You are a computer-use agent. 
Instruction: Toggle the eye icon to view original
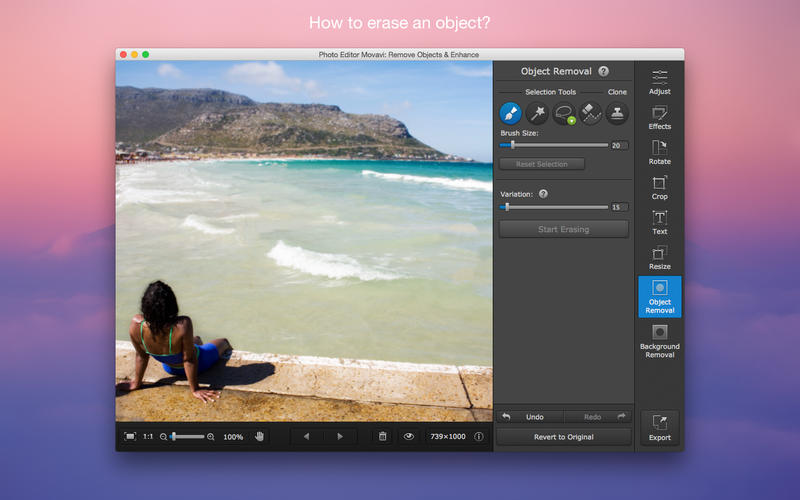tap(408, 436)
